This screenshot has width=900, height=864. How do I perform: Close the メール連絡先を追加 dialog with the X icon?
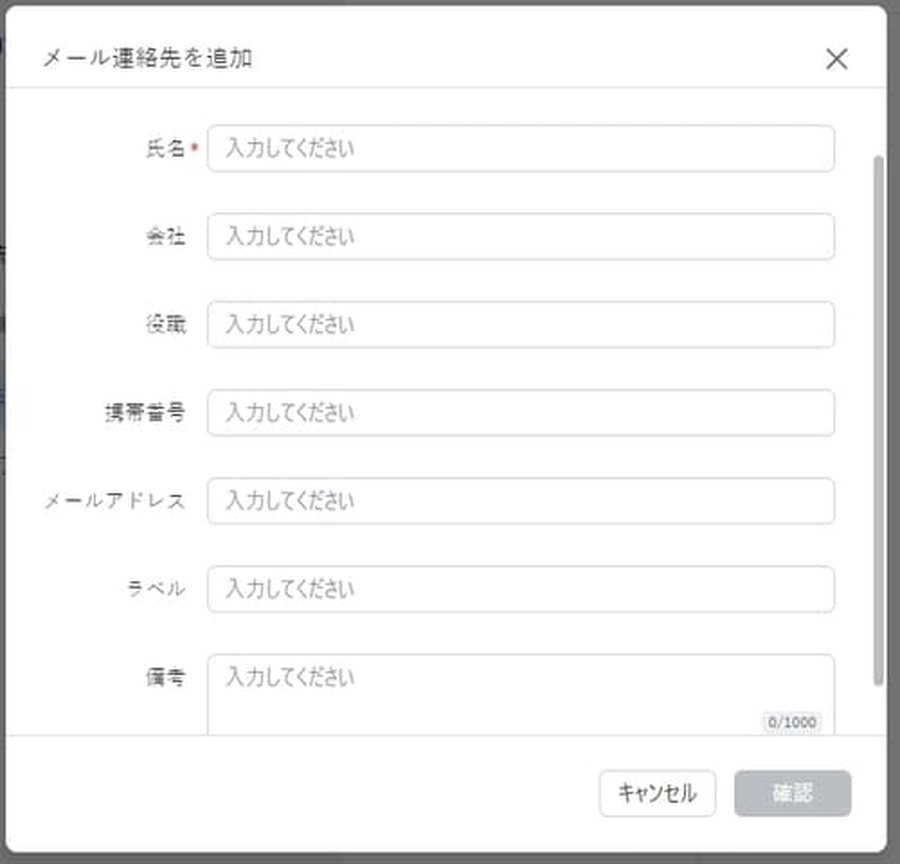coord(836,59)
